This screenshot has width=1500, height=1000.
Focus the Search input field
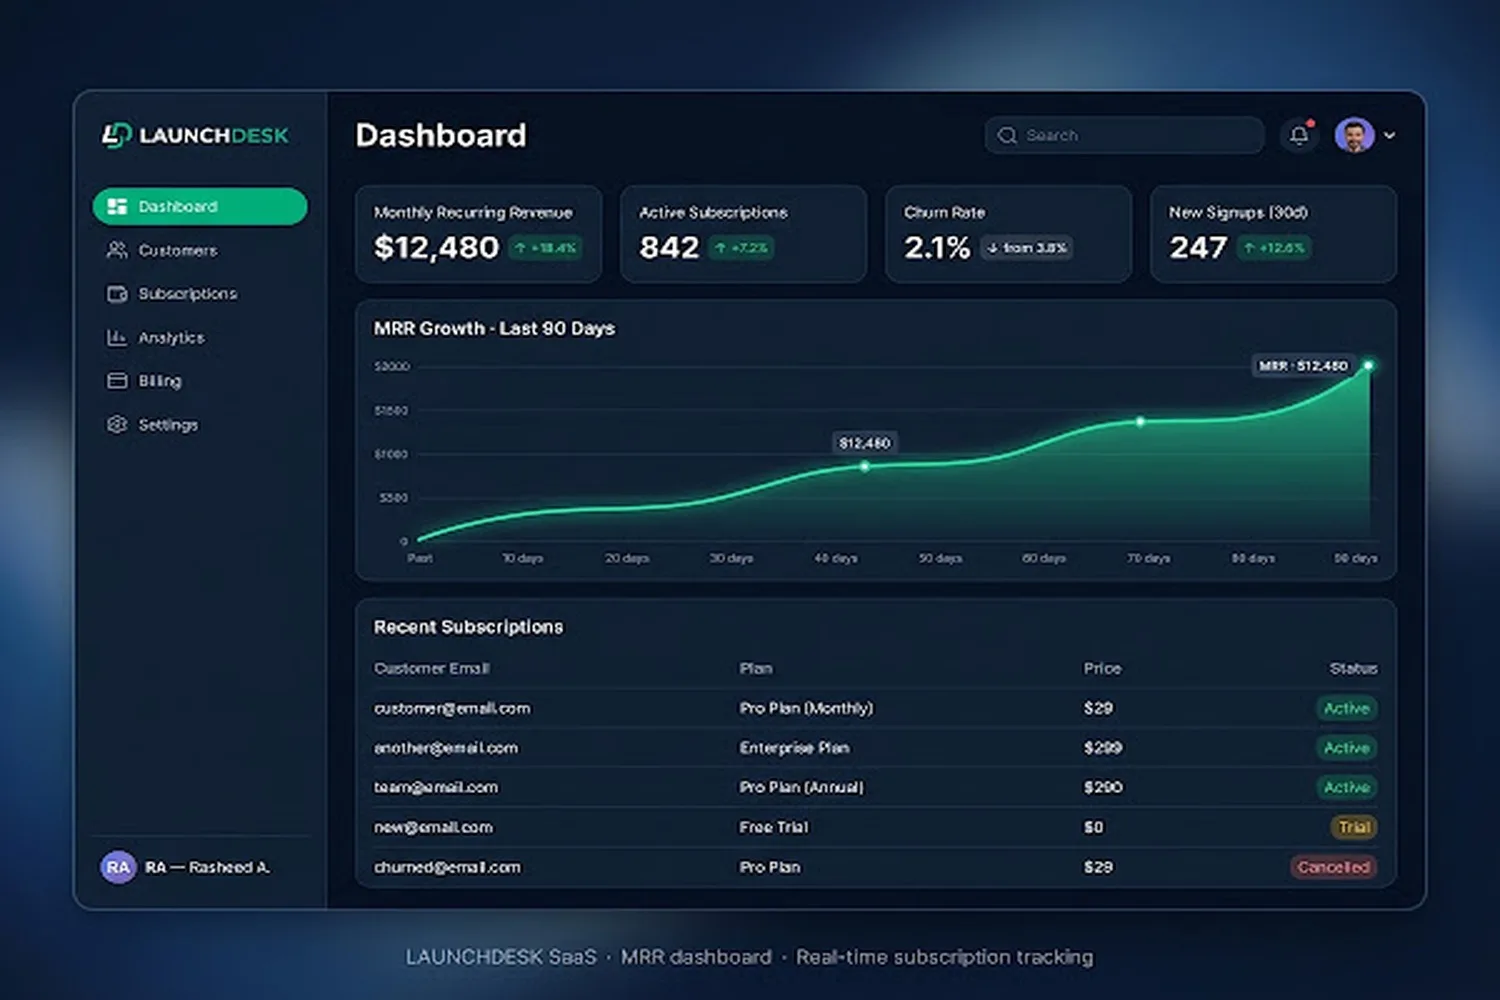pyautogui.click(x=1125, y=135)
